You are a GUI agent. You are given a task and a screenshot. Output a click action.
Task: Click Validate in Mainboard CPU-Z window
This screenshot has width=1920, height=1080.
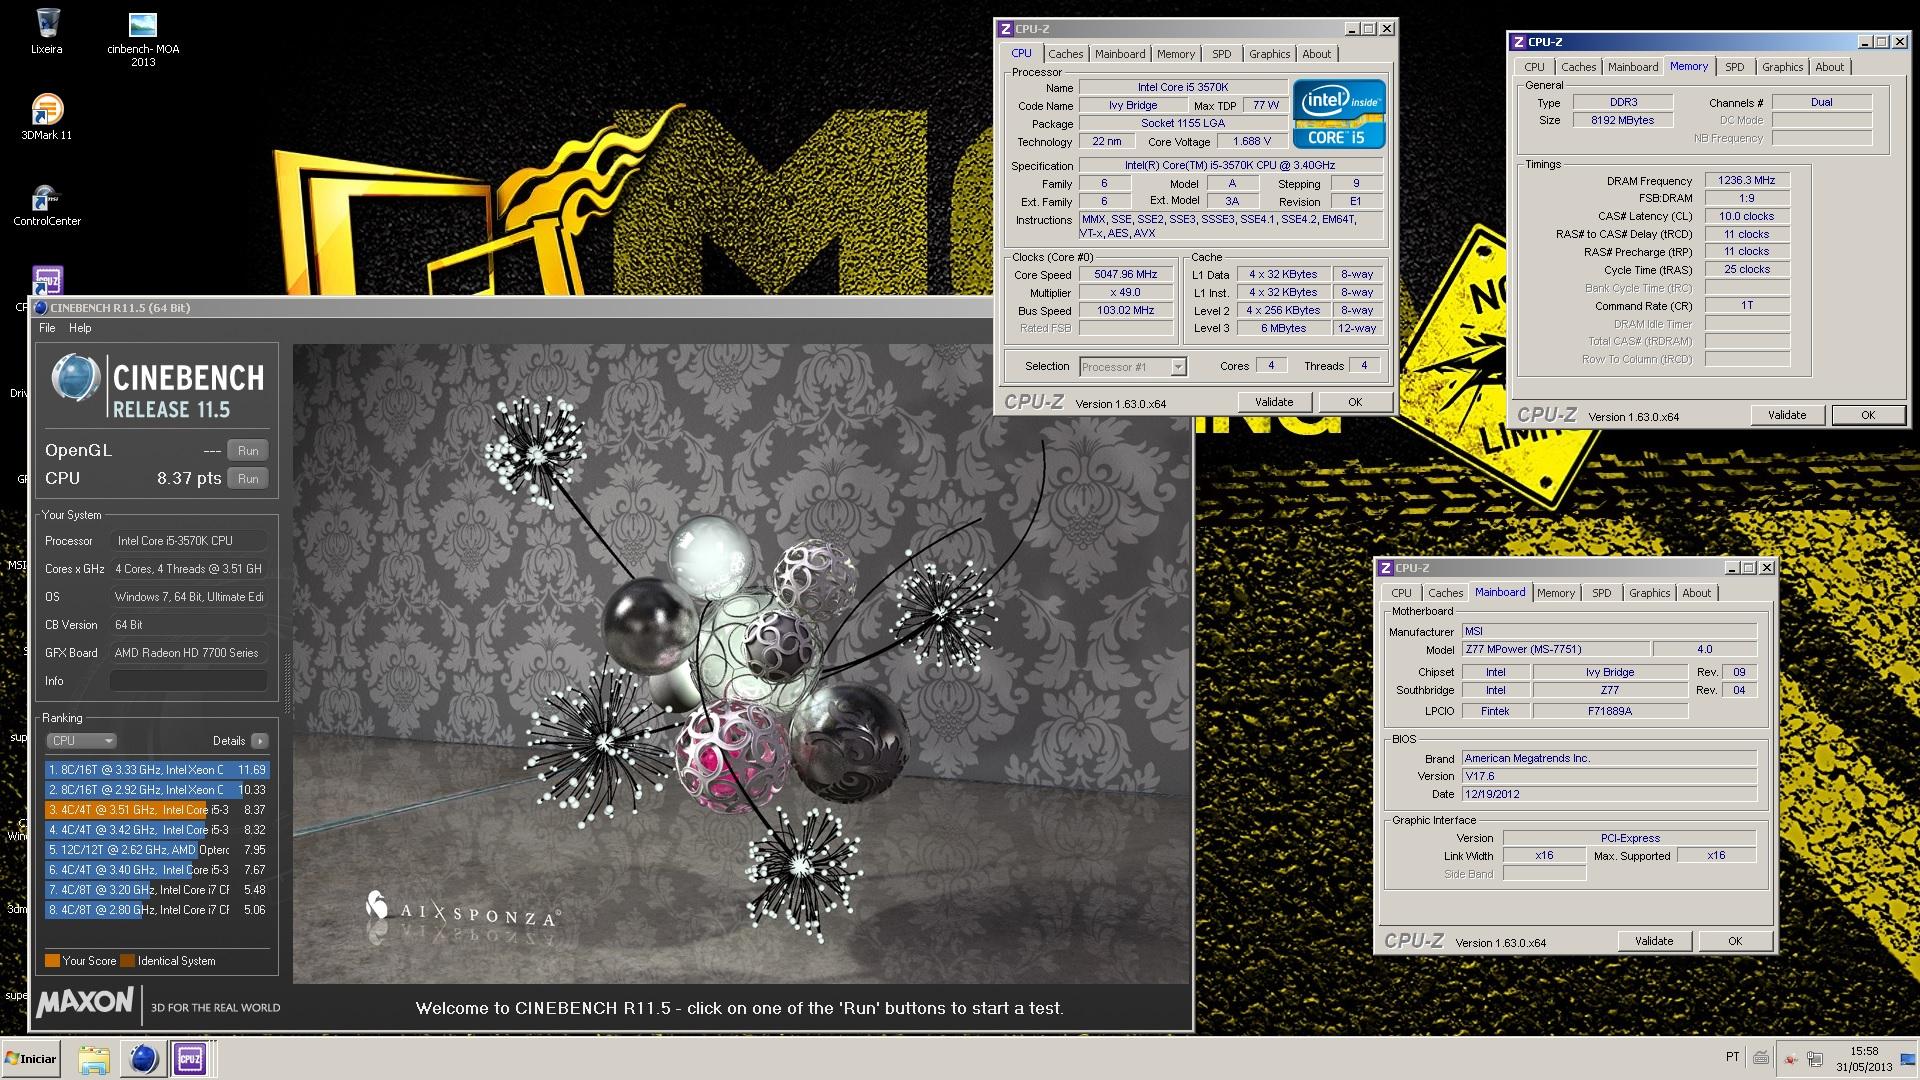coord(1654,941)
